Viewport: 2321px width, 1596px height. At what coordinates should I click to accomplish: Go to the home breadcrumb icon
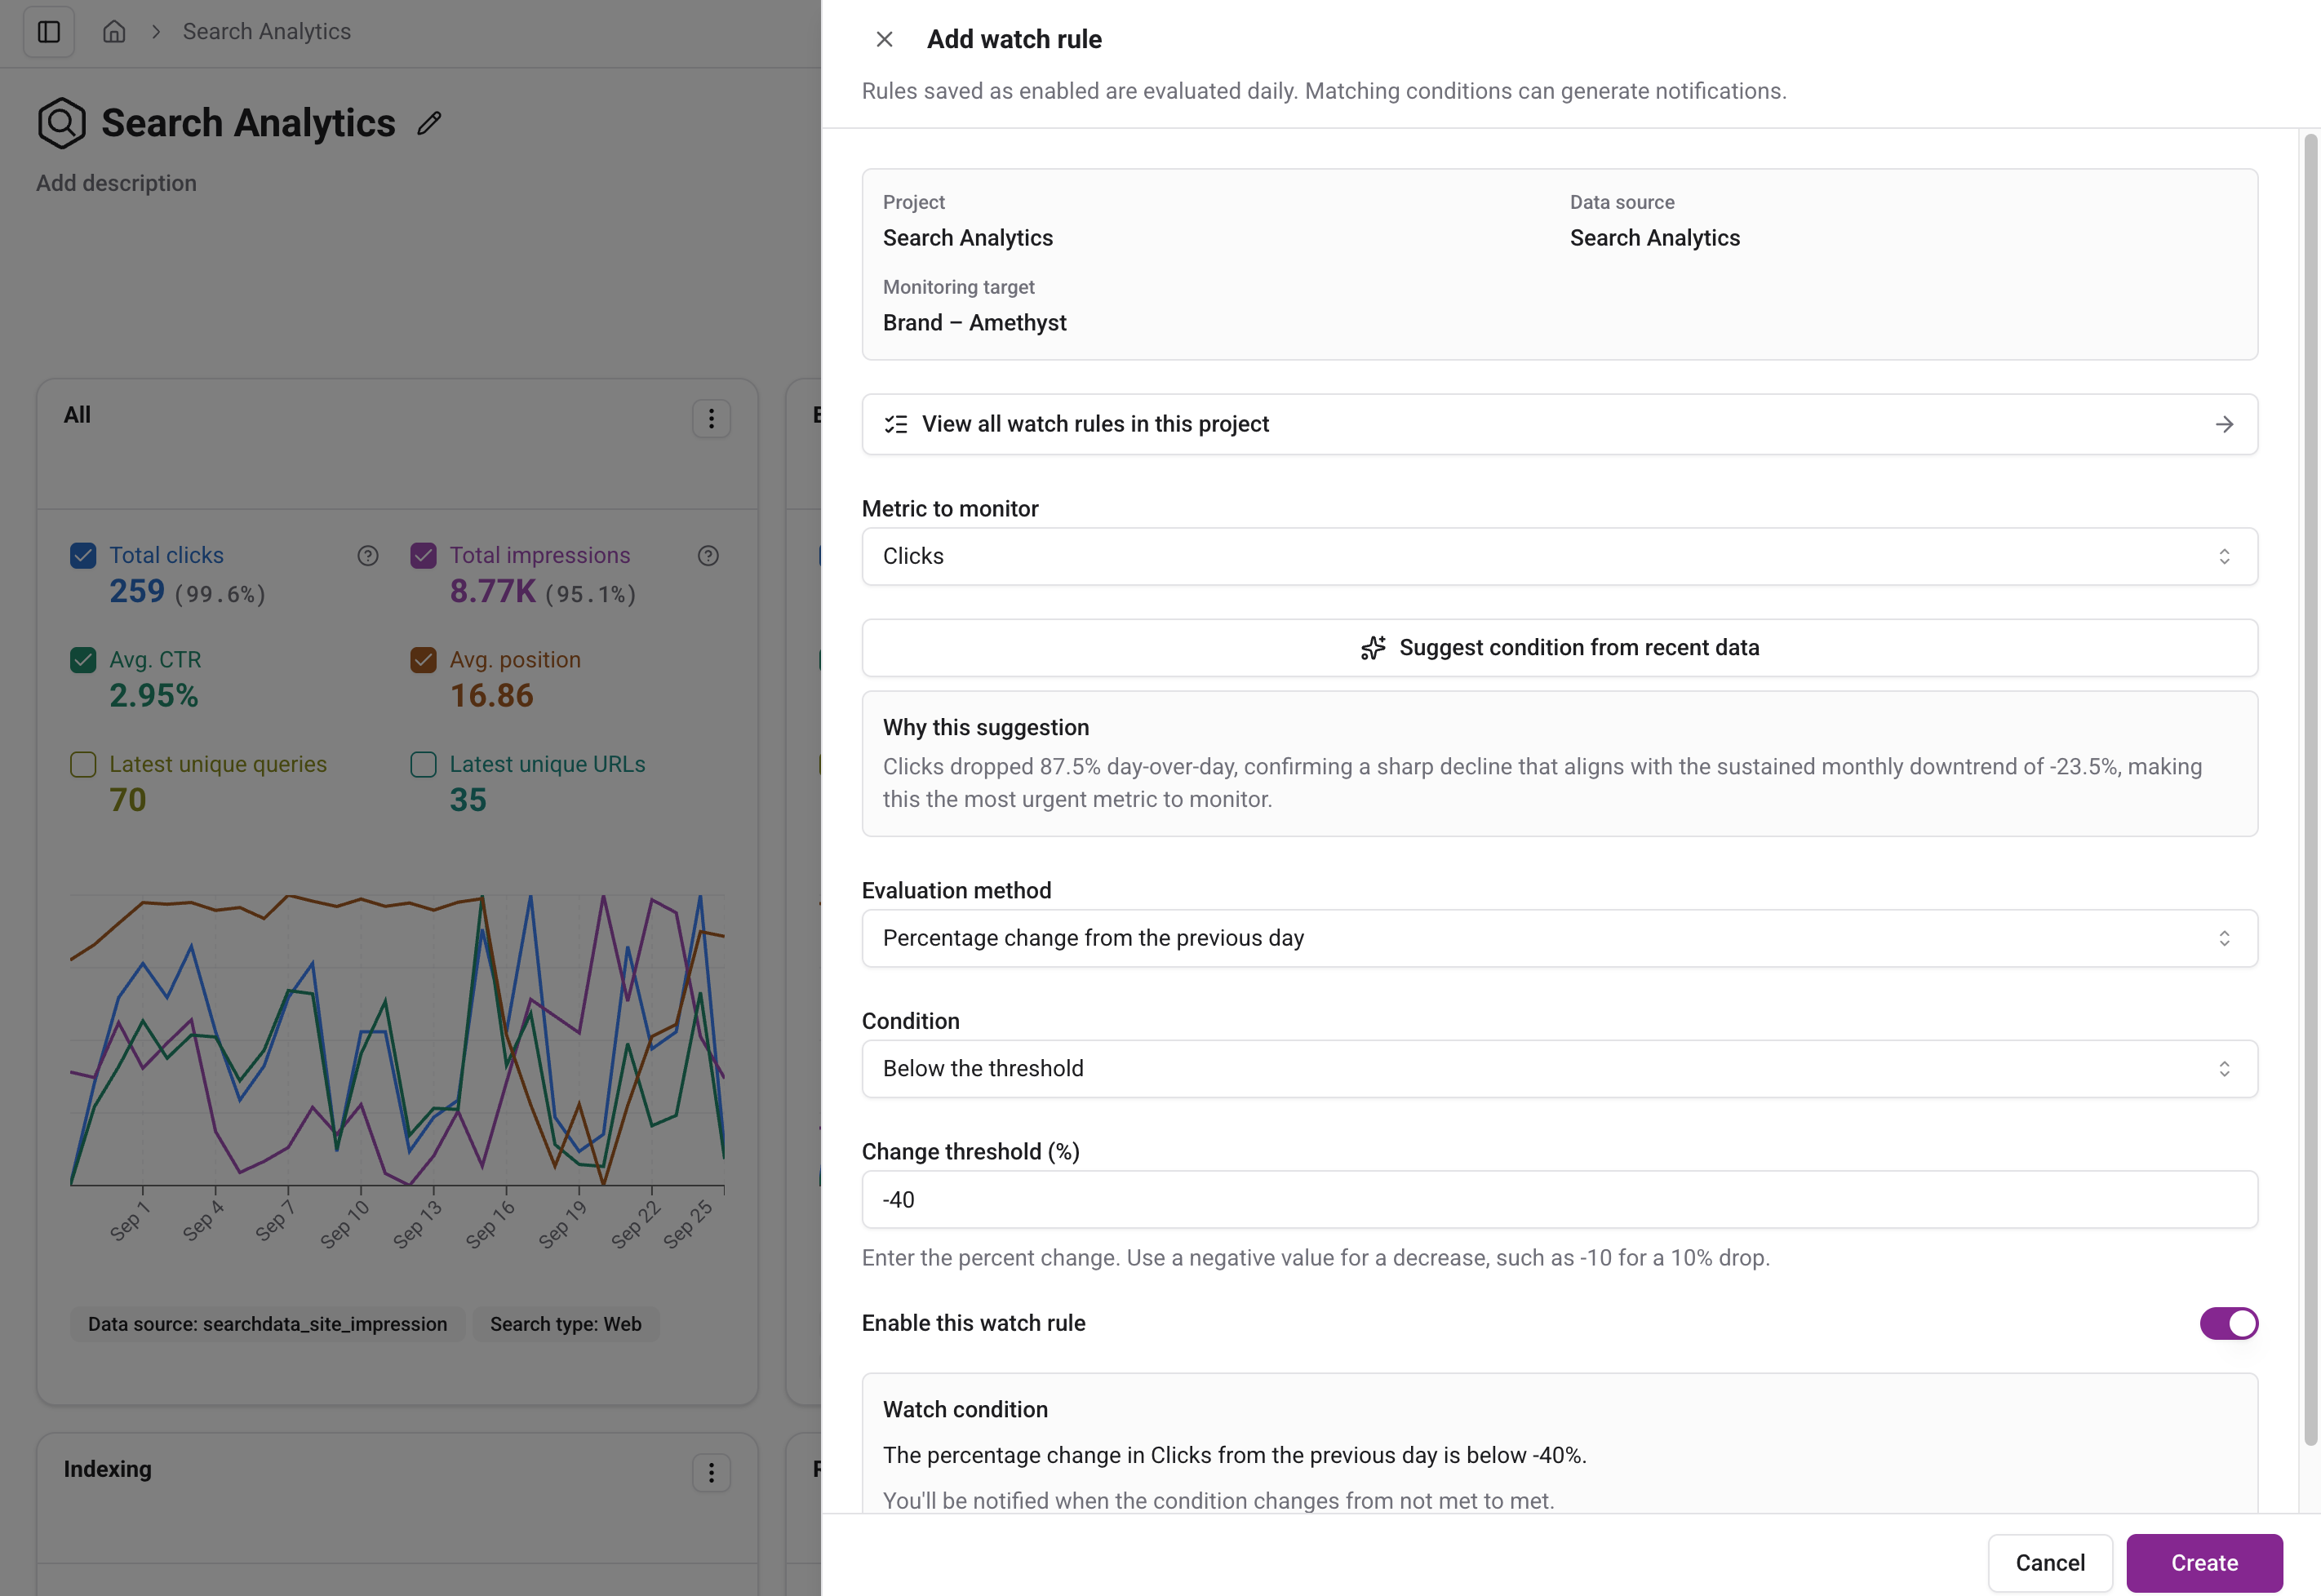(114, 32)
